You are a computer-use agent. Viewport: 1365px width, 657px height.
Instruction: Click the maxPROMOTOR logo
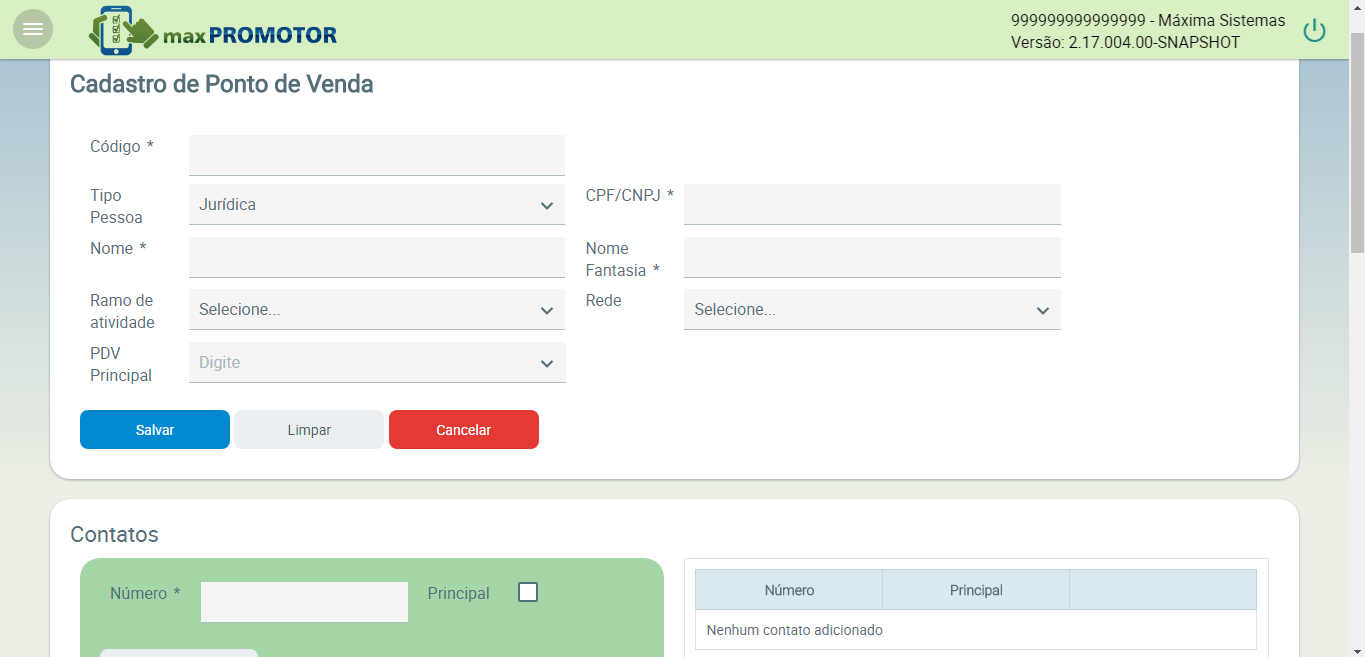[x=213, y=31]
